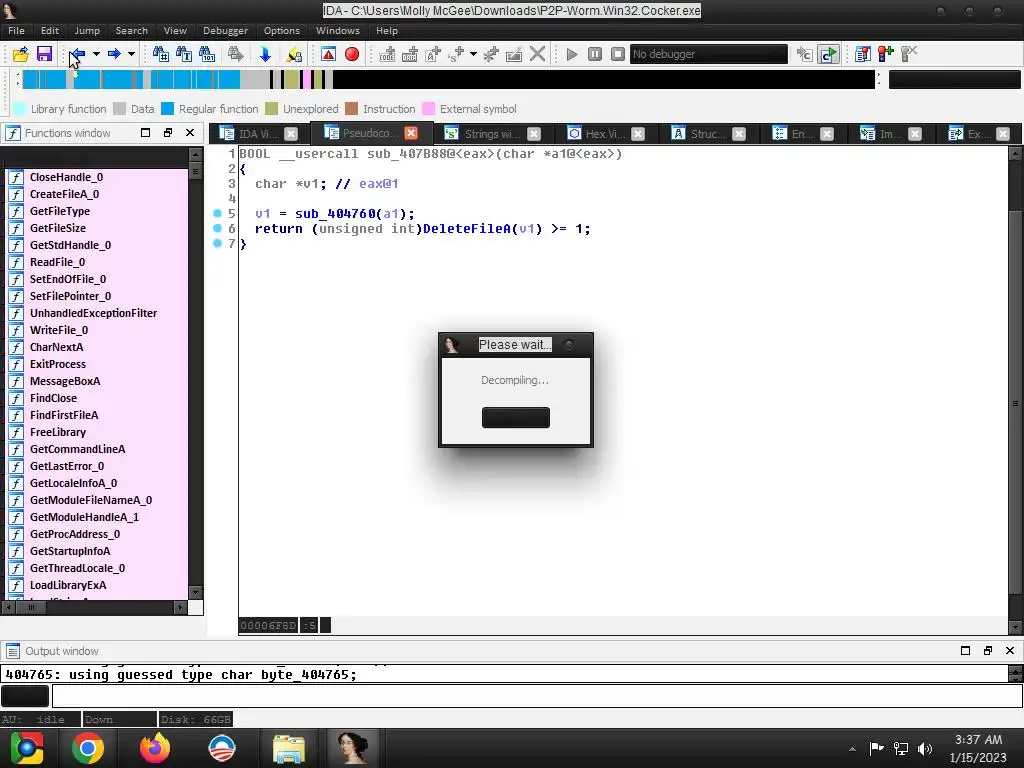Toggle breakpoint dot on line 6
The height and width of the screenshot is (768, 1024).
(x=217, y=228)
